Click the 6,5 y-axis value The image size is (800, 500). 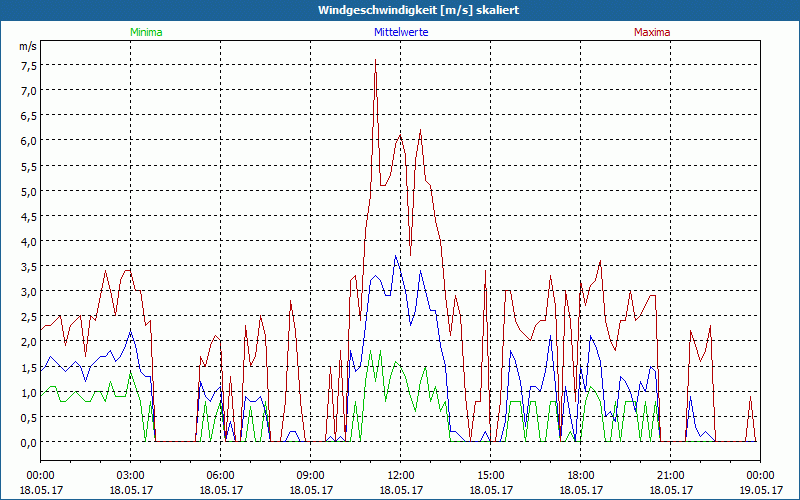coord(29,116)
